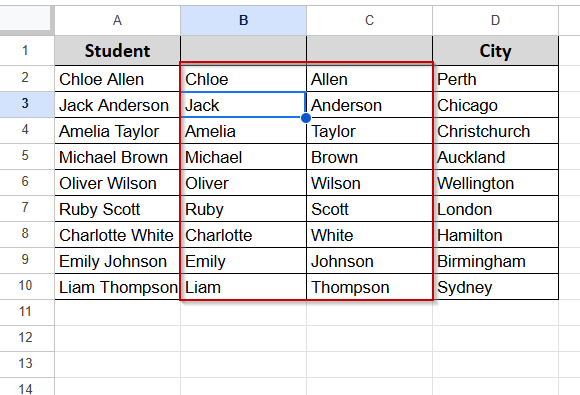Select column C header
580x395 pixels.
[370, 20]
